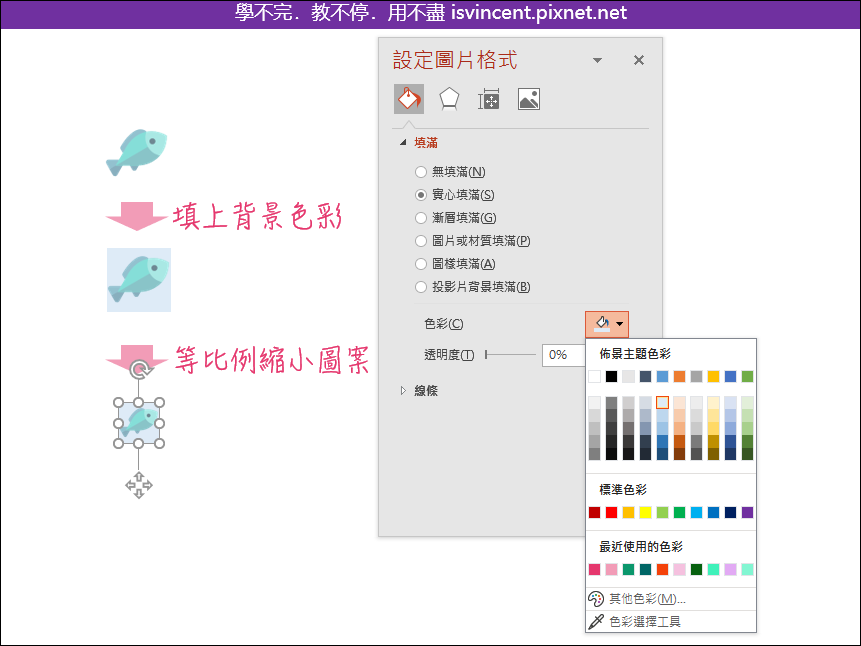Click the 等比例縮小圖案 handwritten text
Image resolution: width=861 pixels, height=646 pixels.
(272, 360)
